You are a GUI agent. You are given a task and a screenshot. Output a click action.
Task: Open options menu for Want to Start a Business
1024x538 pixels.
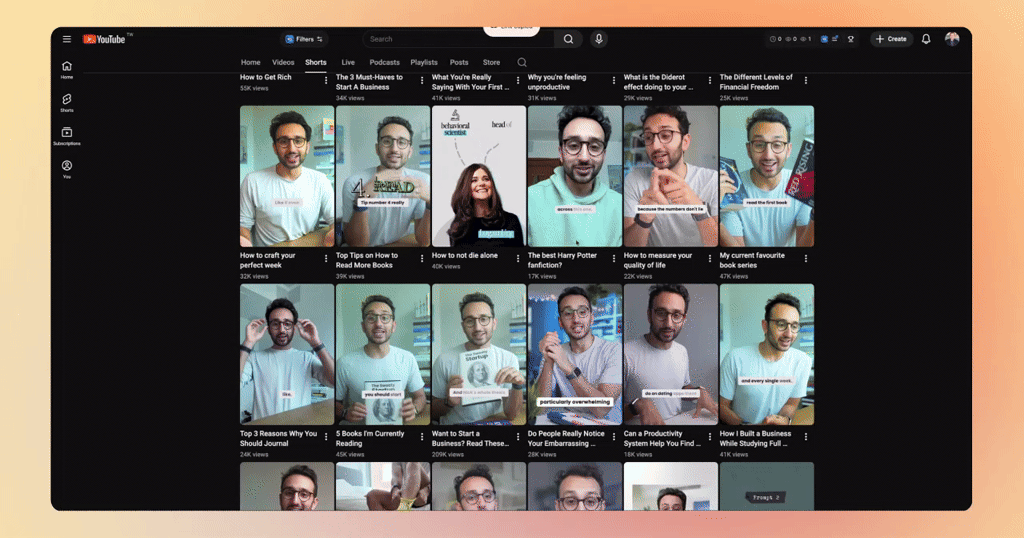click(518, 437)
